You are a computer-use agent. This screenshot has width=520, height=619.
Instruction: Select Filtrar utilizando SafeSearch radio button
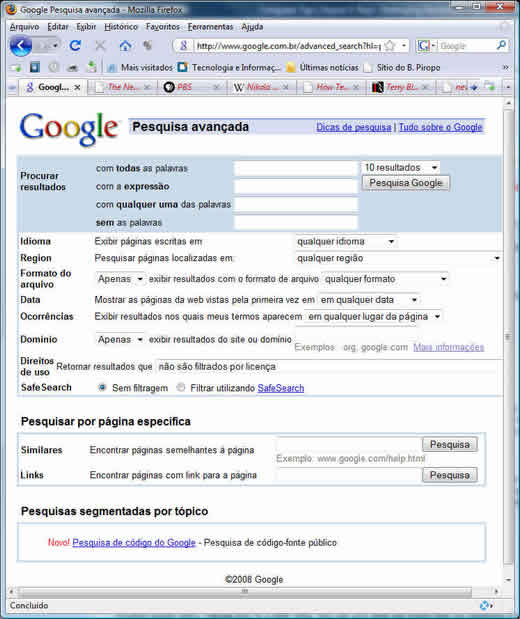point(180,387)
